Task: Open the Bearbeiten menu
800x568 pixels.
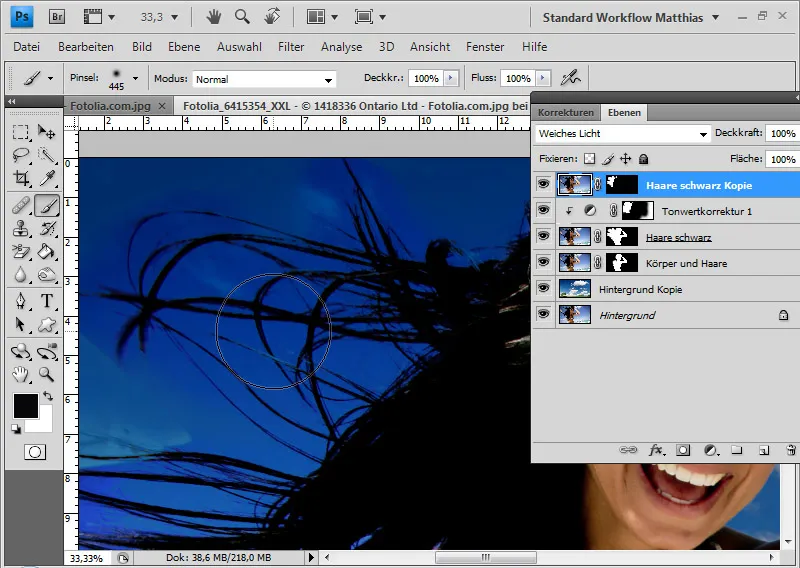Action: [86, 47]
